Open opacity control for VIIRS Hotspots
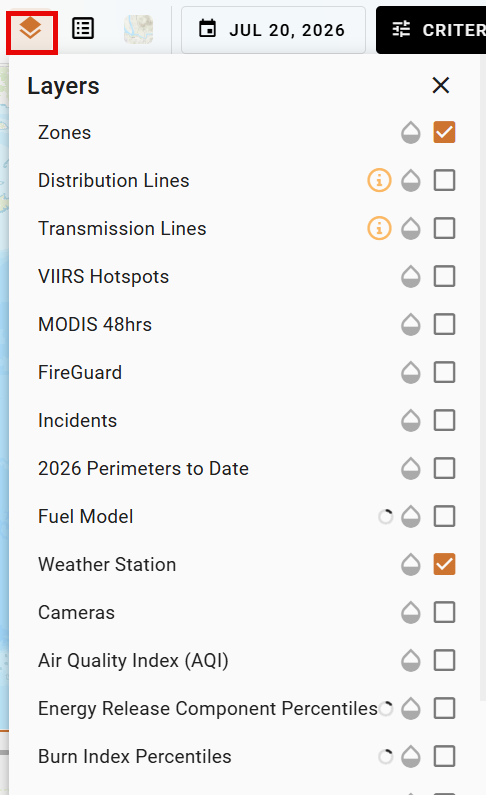This screenshot has width=486, height=795. pos(410,277)
